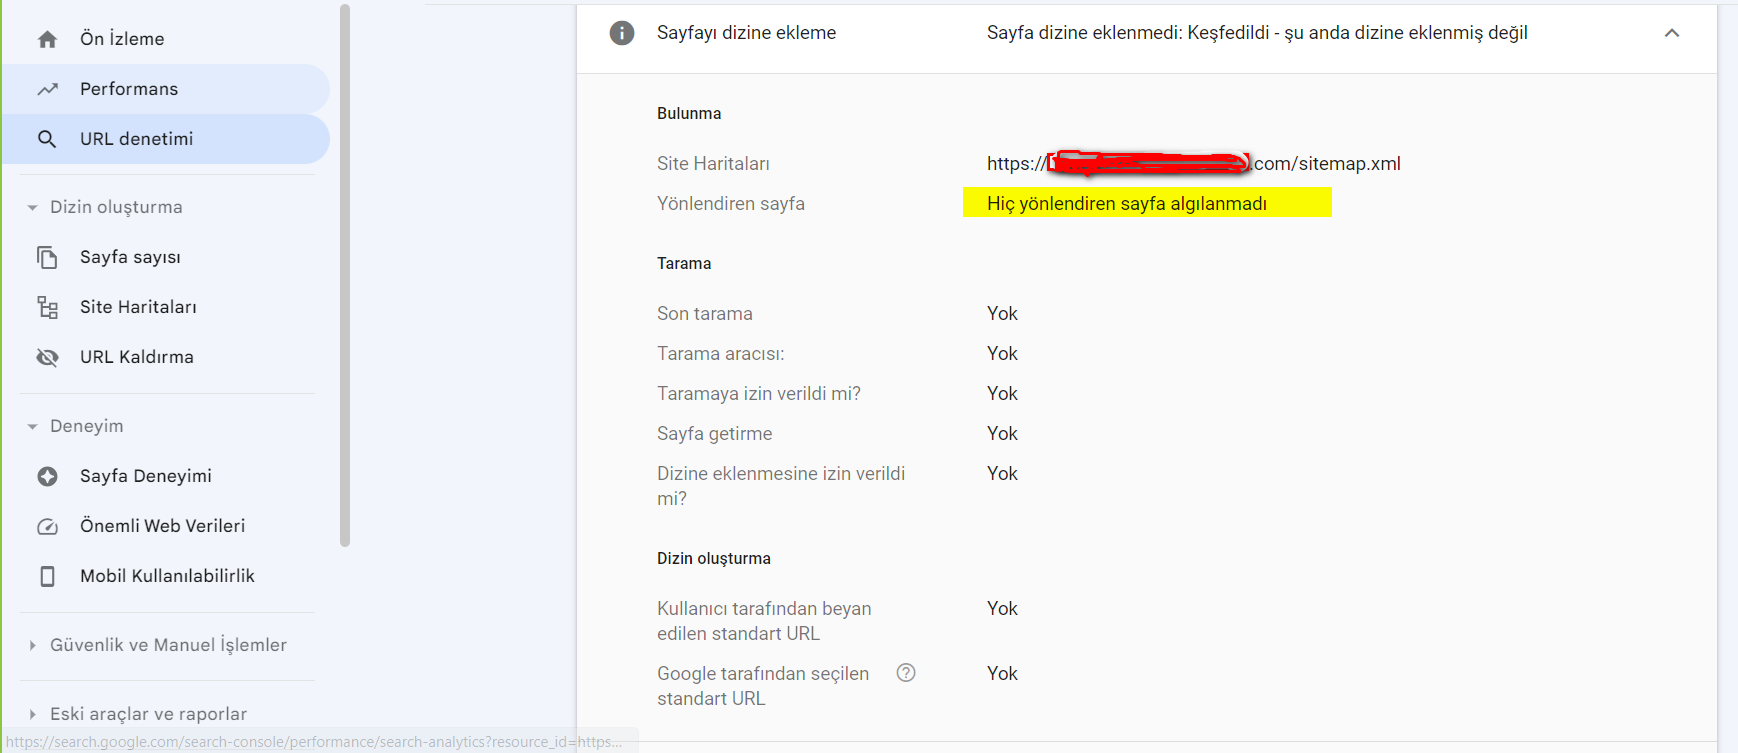Viewport: 1738px width, 753px height.
Task: Open Sayfa Deneyimi report
Action: [165, 476]
